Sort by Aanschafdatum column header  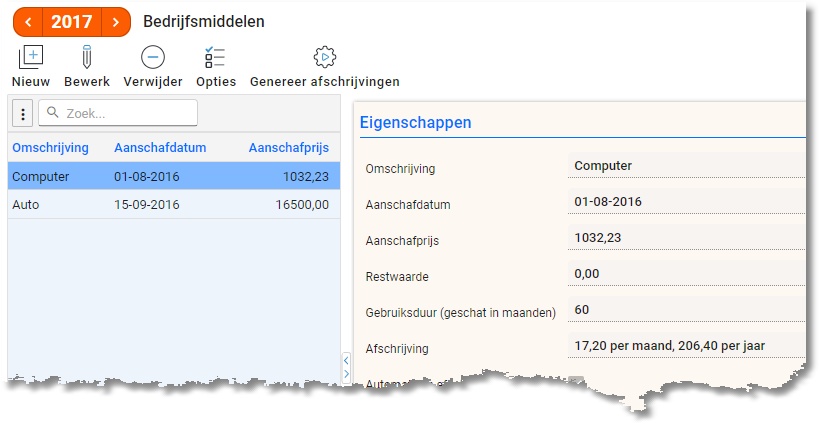click(160, 147)
